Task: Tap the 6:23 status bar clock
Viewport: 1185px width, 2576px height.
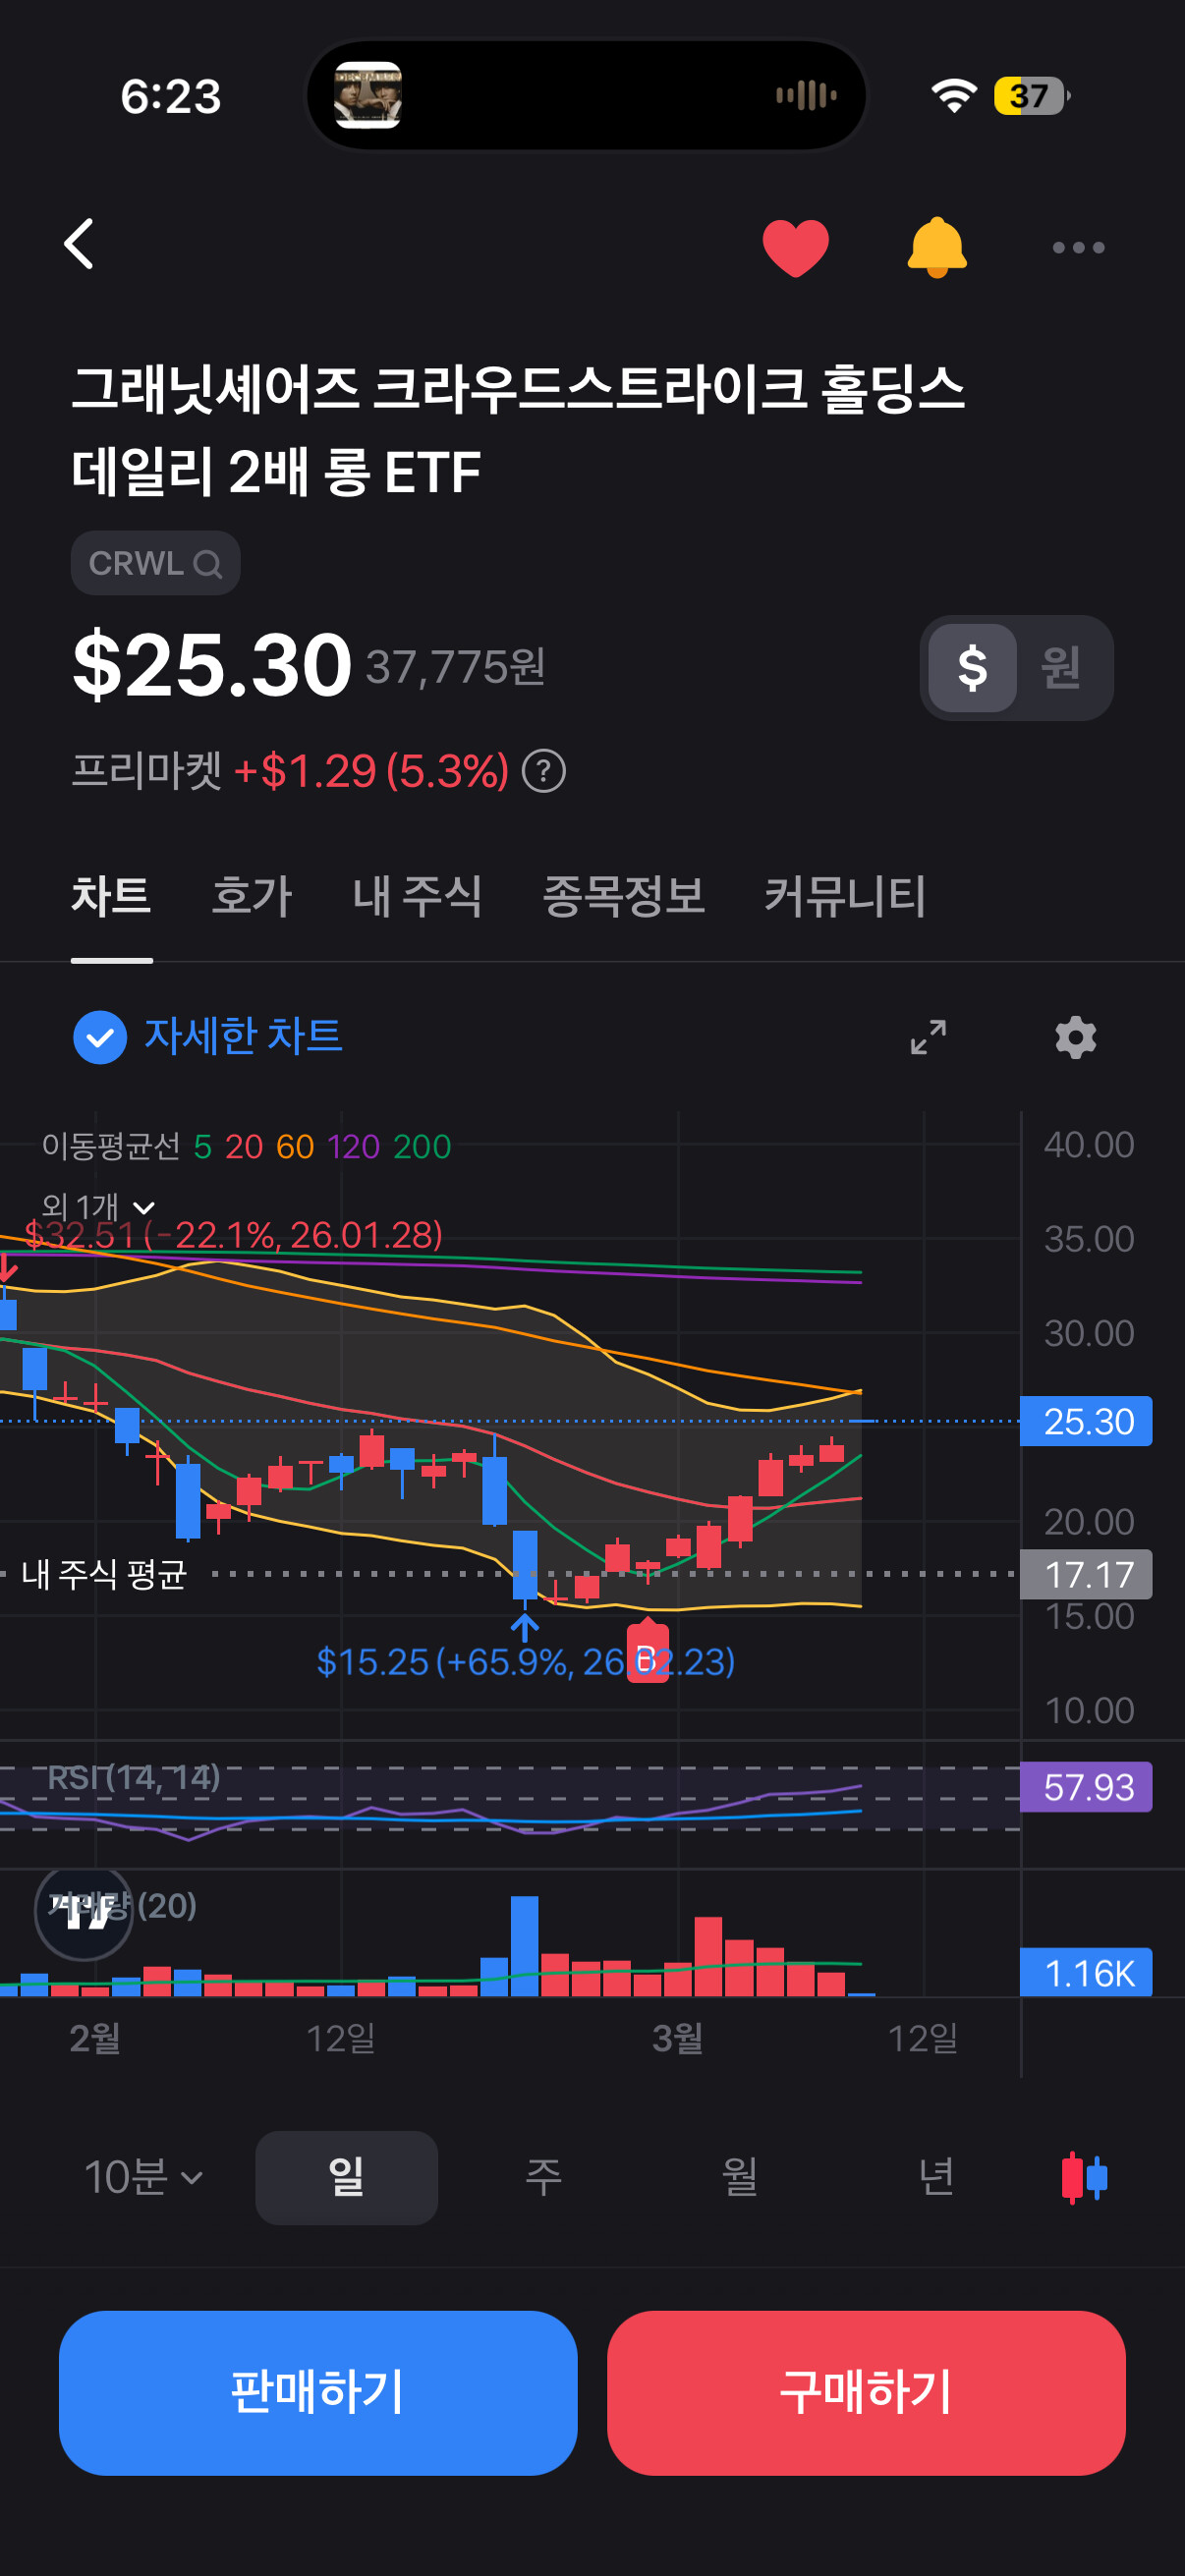Action: pyautogui.click(x=171, y=97)
